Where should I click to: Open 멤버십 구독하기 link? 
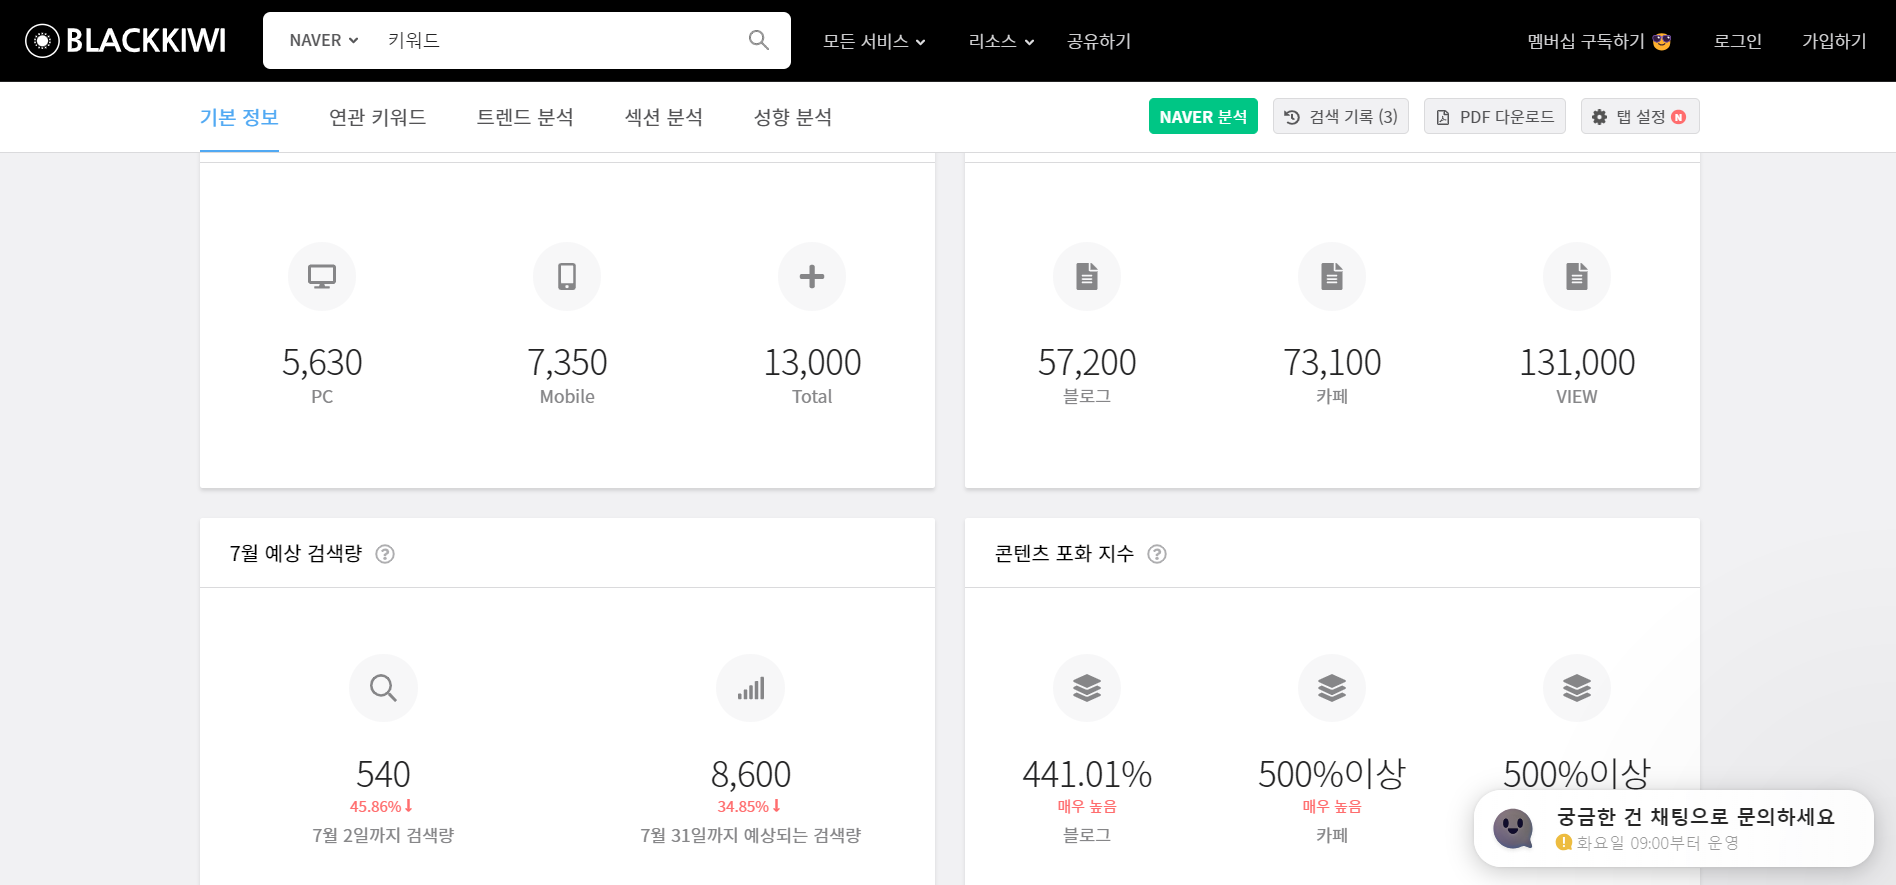coord(1599,41)
